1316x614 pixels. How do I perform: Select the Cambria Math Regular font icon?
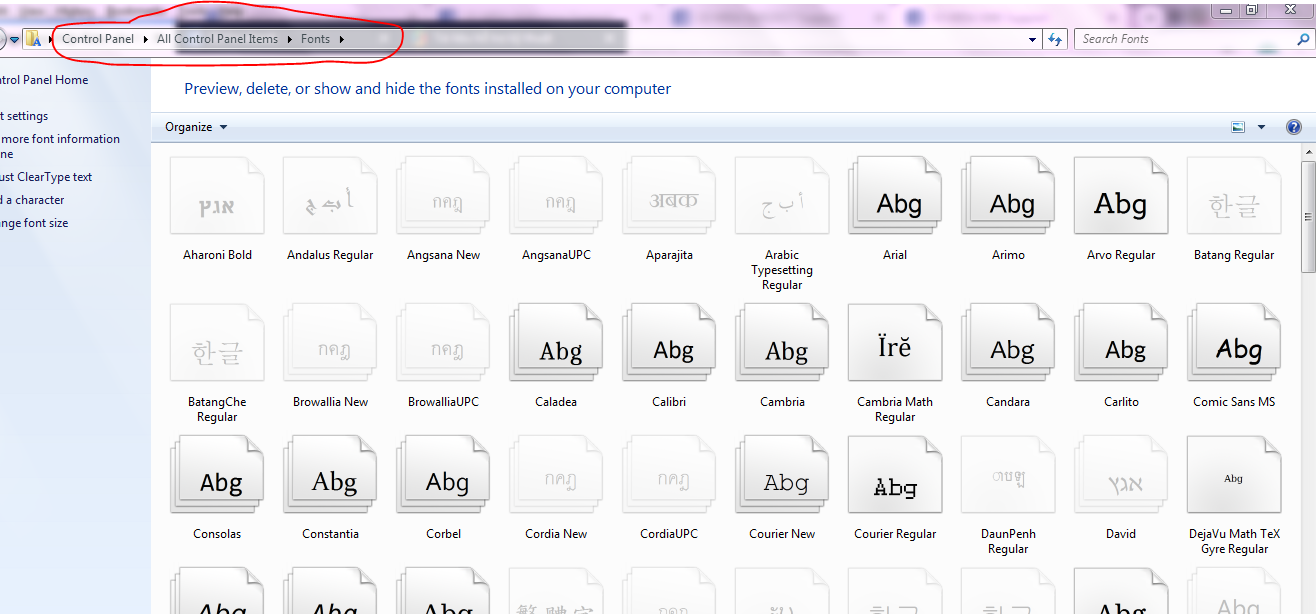[895, 344]
